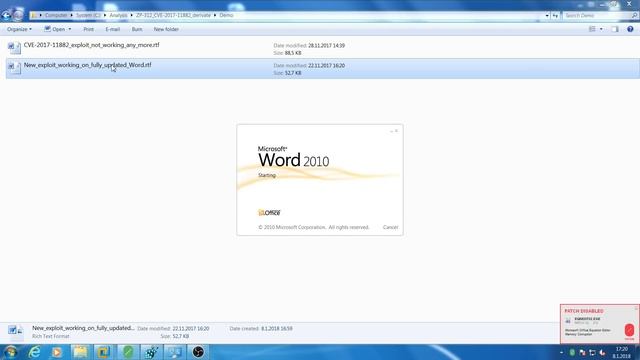This screenshot has height=360, width=640.
Task: Toggle the preview pane icon
Action: tap(615, 29)
